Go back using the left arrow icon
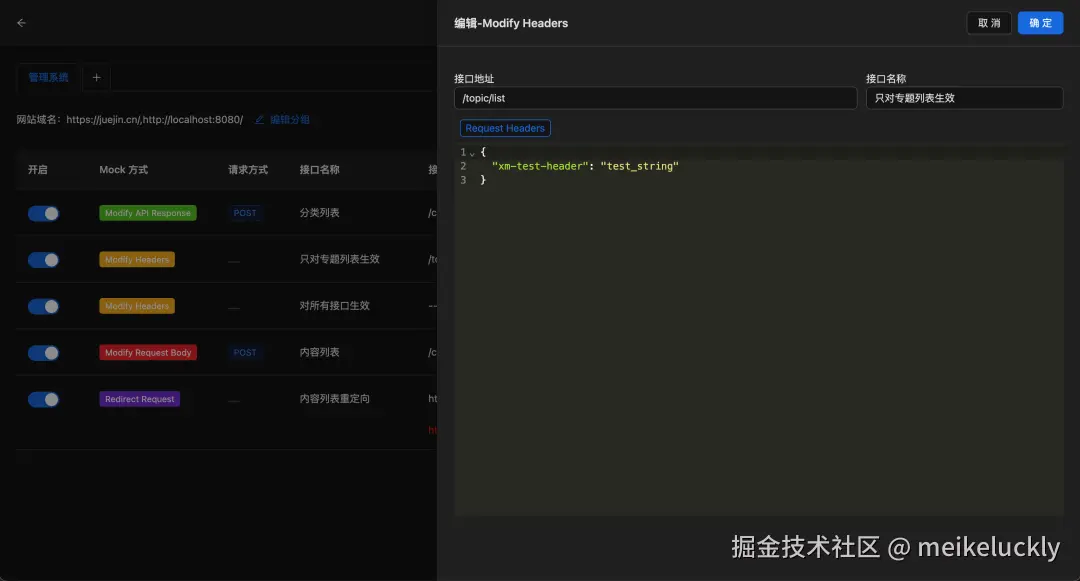This screenshot has height=581, width=1080. (x=21, y=23)
